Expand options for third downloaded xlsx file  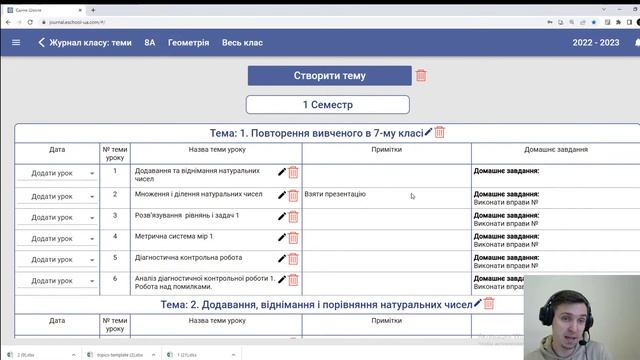click(233, 355)
